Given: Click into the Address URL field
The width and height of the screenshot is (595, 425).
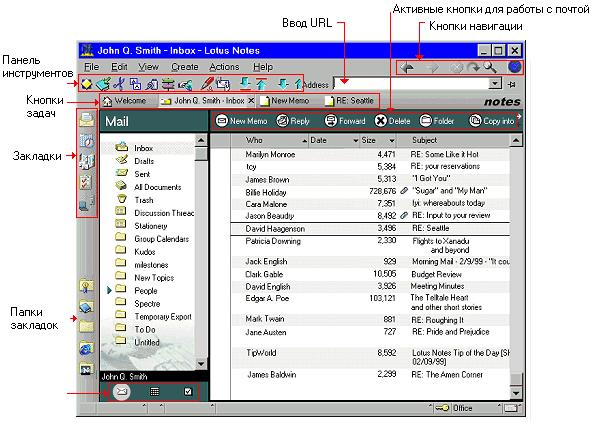Looking at the screenshot, I should click(x=411, y=83).
